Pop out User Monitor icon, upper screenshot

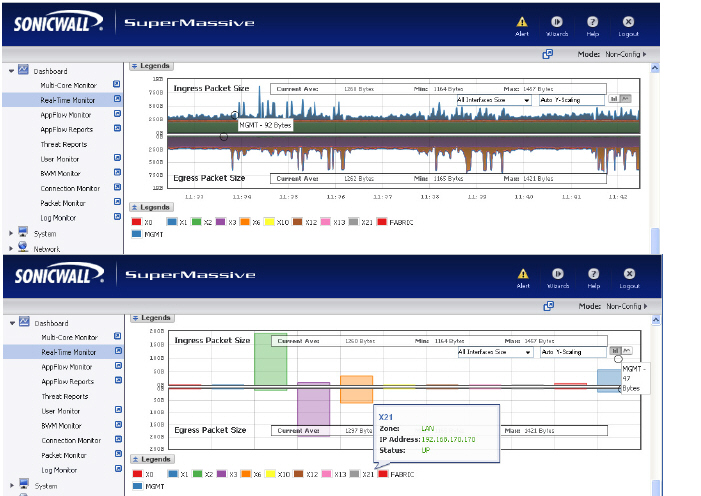click(x=117, y=157)
